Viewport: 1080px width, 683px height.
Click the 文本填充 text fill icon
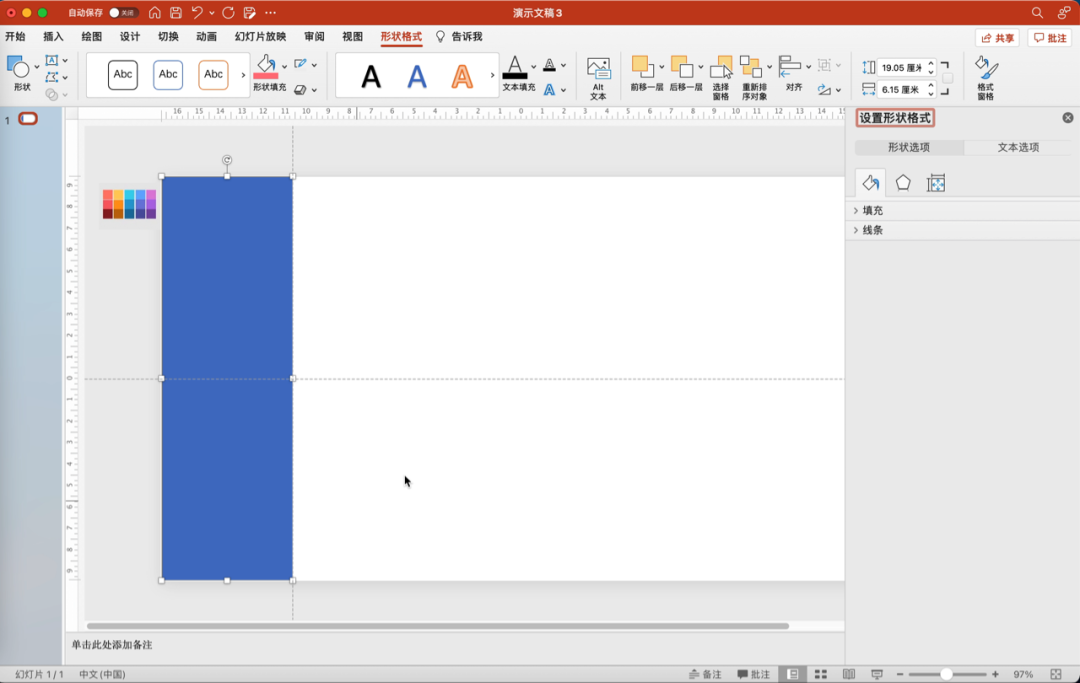515,67
